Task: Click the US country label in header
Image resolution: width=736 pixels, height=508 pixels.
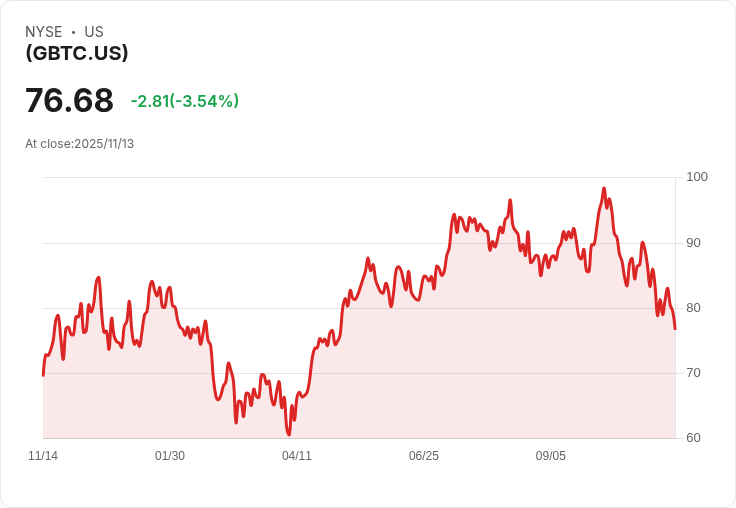Action: [x=94, y=32]
